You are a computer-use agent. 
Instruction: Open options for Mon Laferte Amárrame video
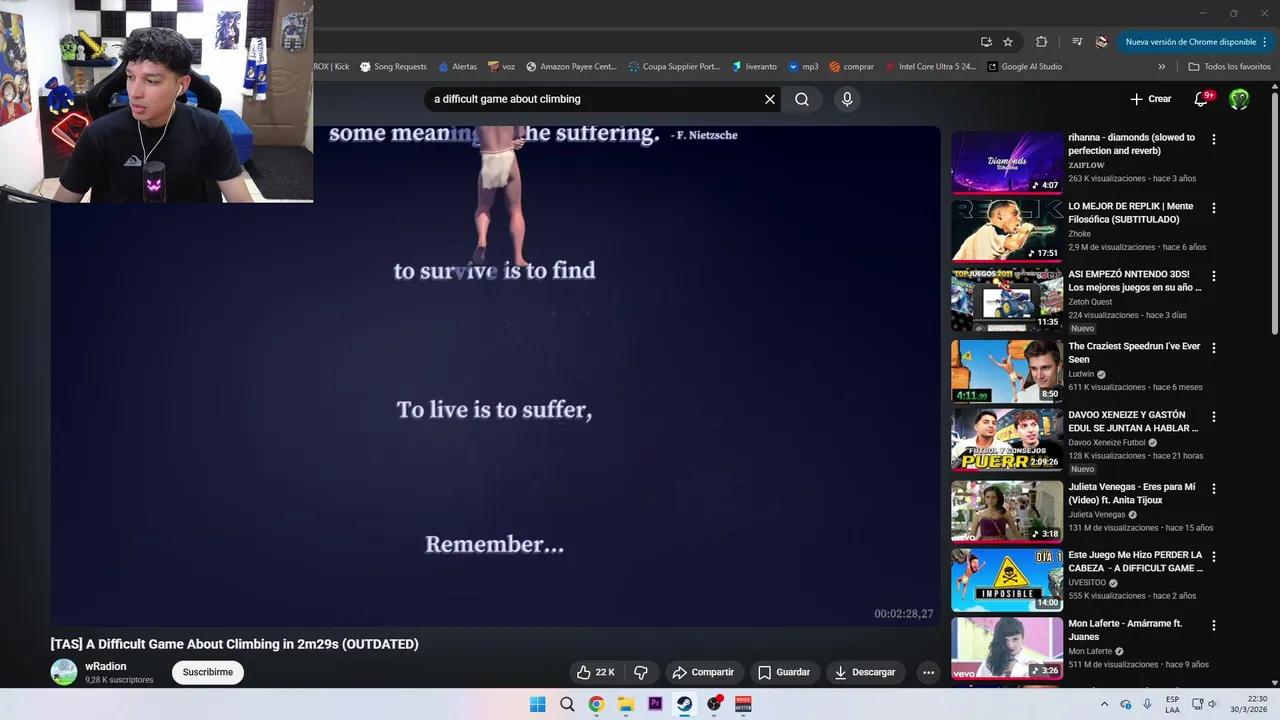click(1214, 626)
